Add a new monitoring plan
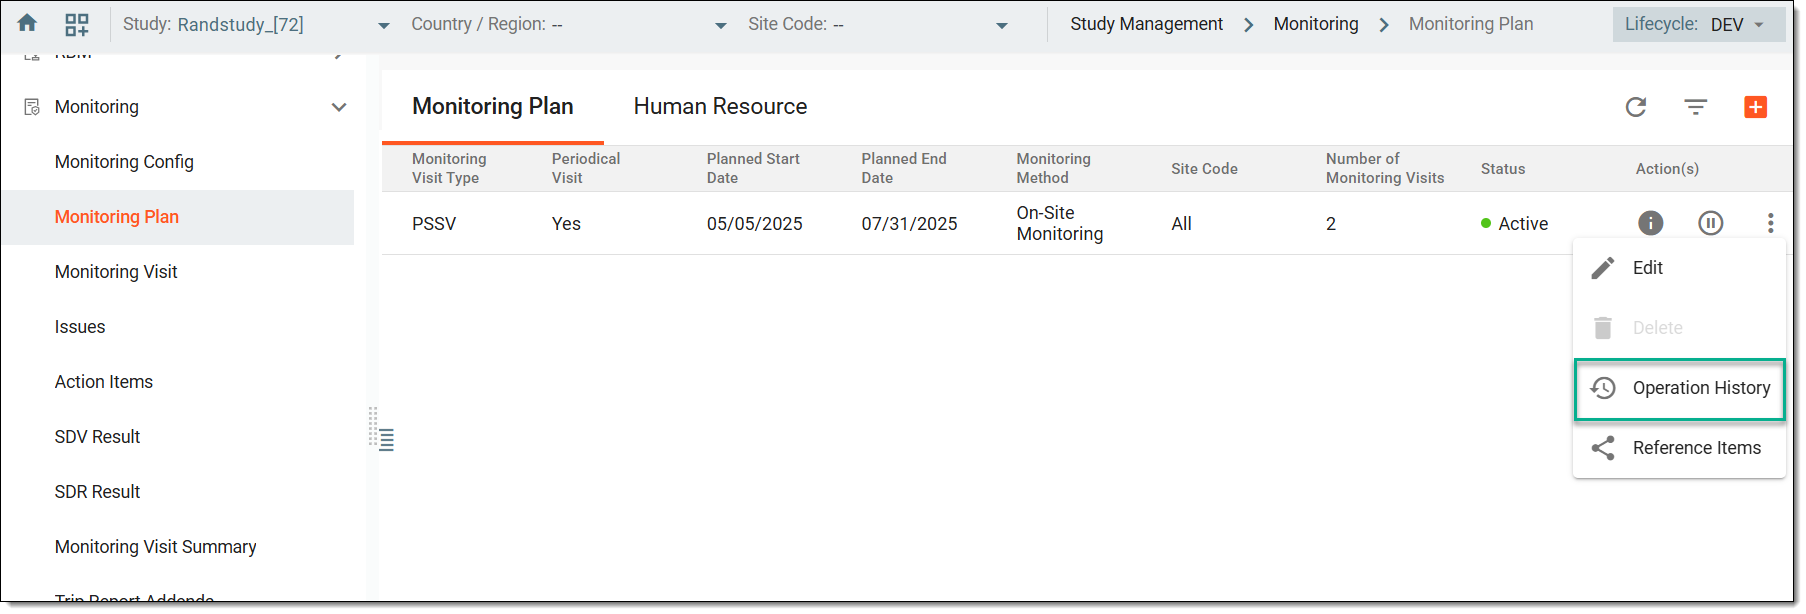 [x=1756, y=107]
